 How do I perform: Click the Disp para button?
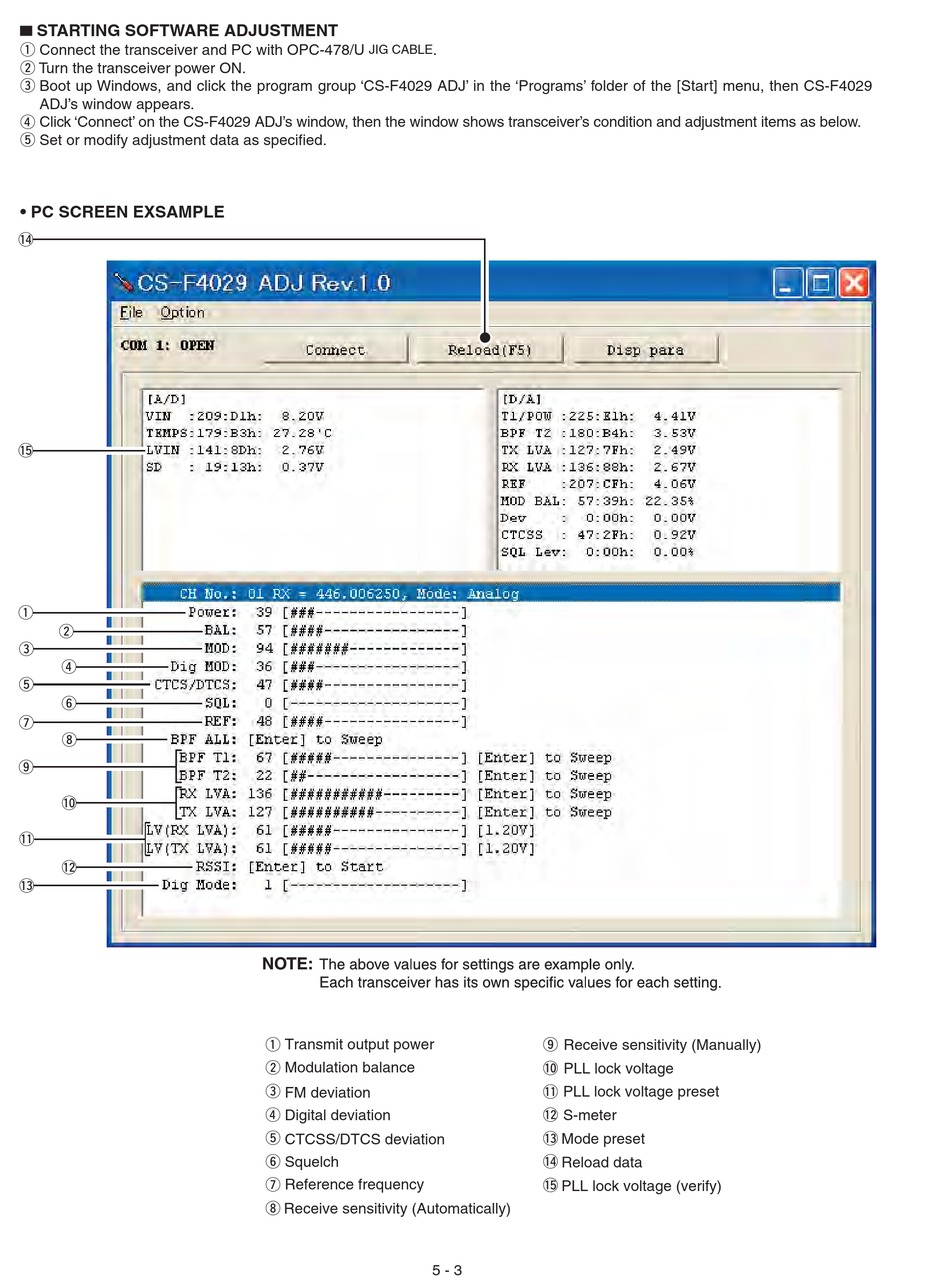[645, 350]
